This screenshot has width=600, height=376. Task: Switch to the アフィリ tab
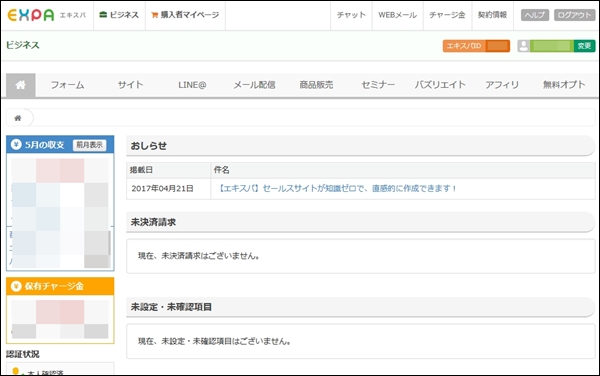[502, 85]
